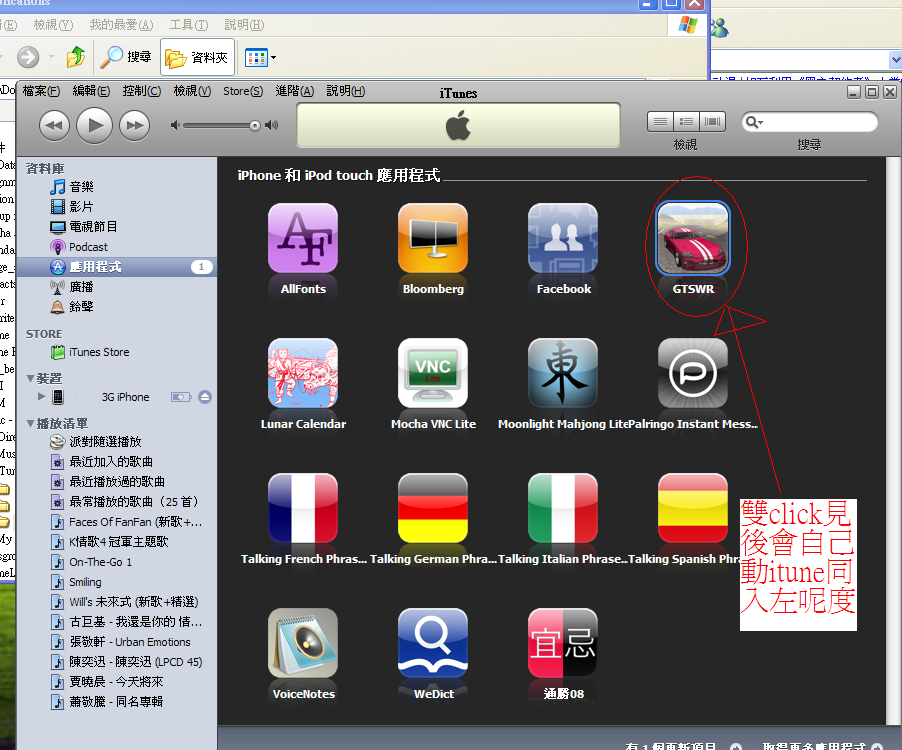Eject the 3G iPhone device
Image resolution: width=902 pixels, height=750 pixels.
click(205, 397)
